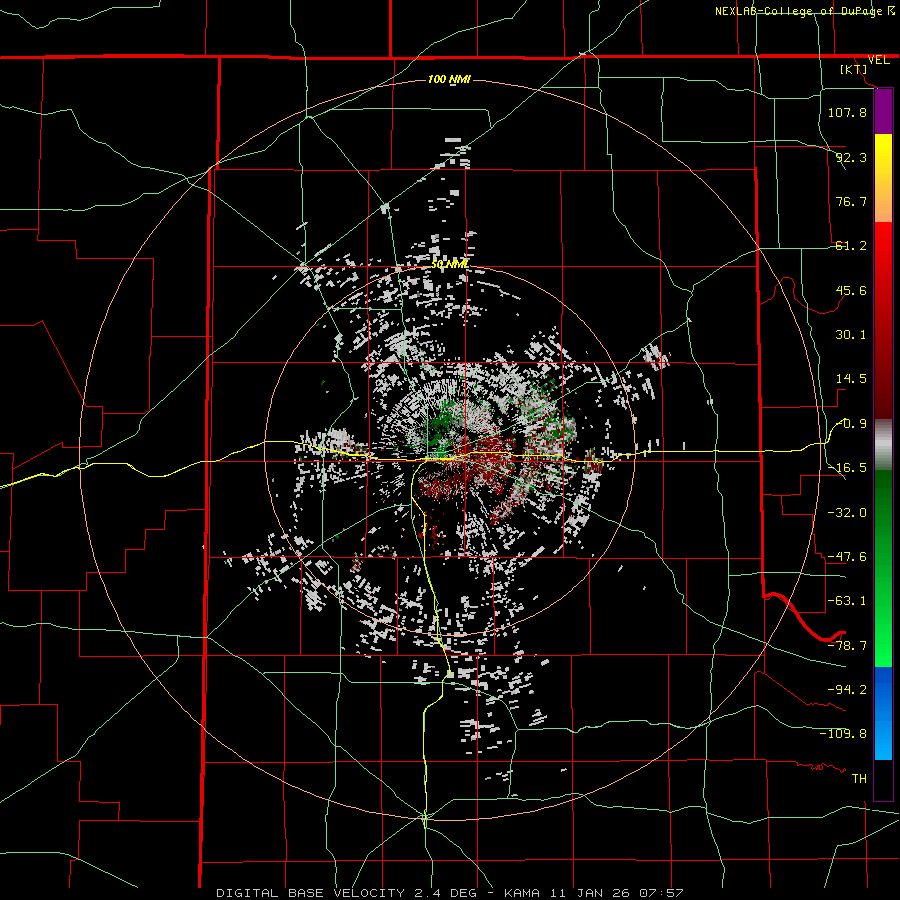This screenshot has height=900, width=900.
Task: Click the purple segment of the color bar
Action: pyautogui.click(x=883, y=111)
